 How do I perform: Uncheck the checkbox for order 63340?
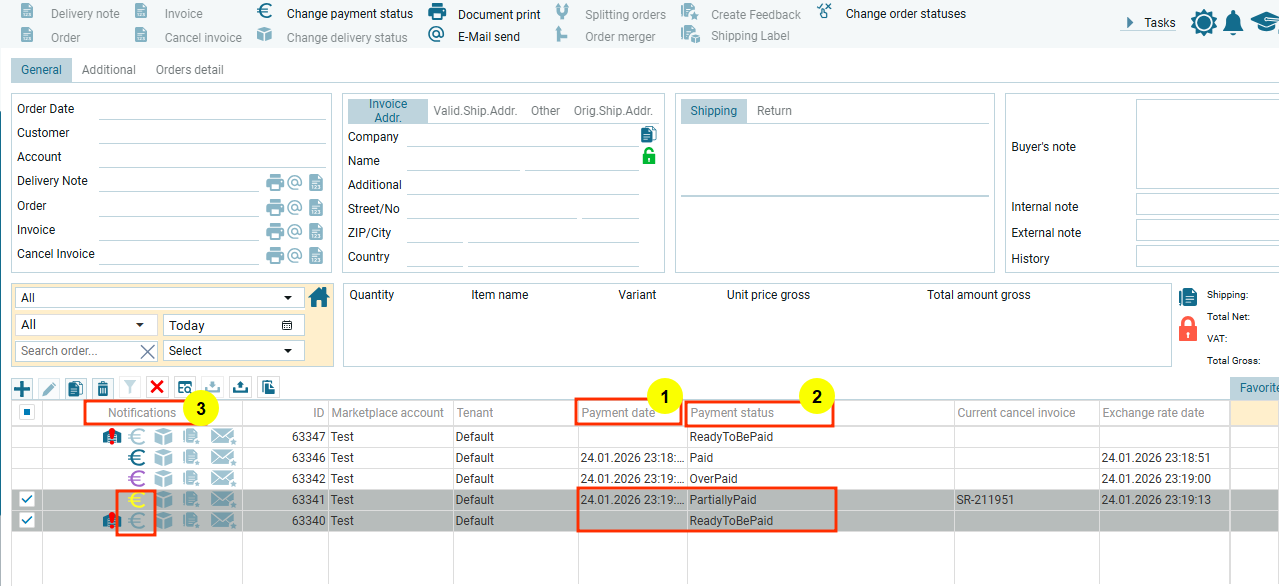(x=27, y=520)
